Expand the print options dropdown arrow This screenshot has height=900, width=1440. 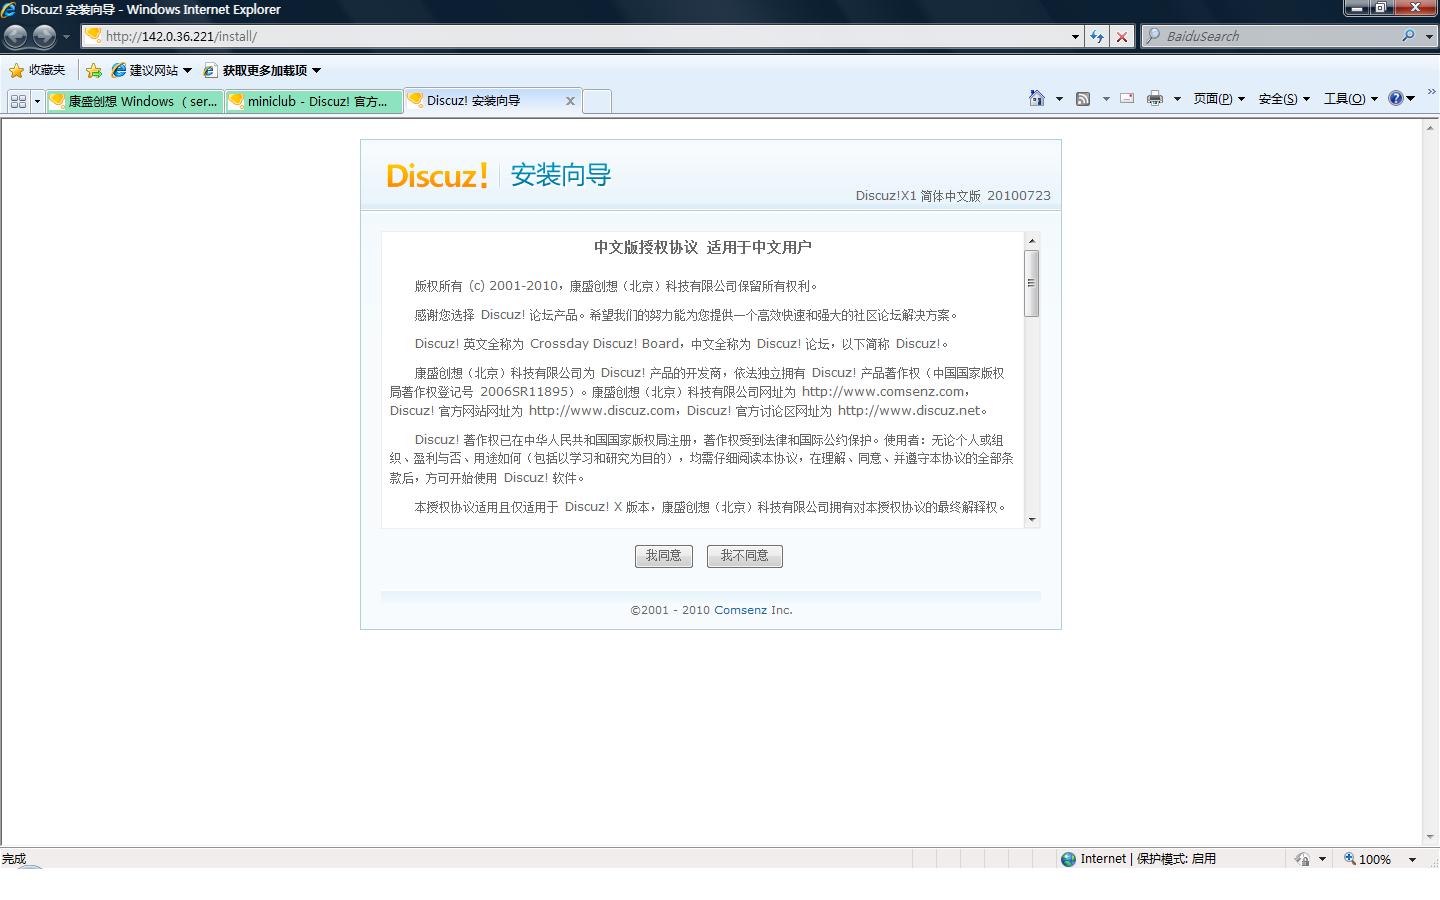1177,99
